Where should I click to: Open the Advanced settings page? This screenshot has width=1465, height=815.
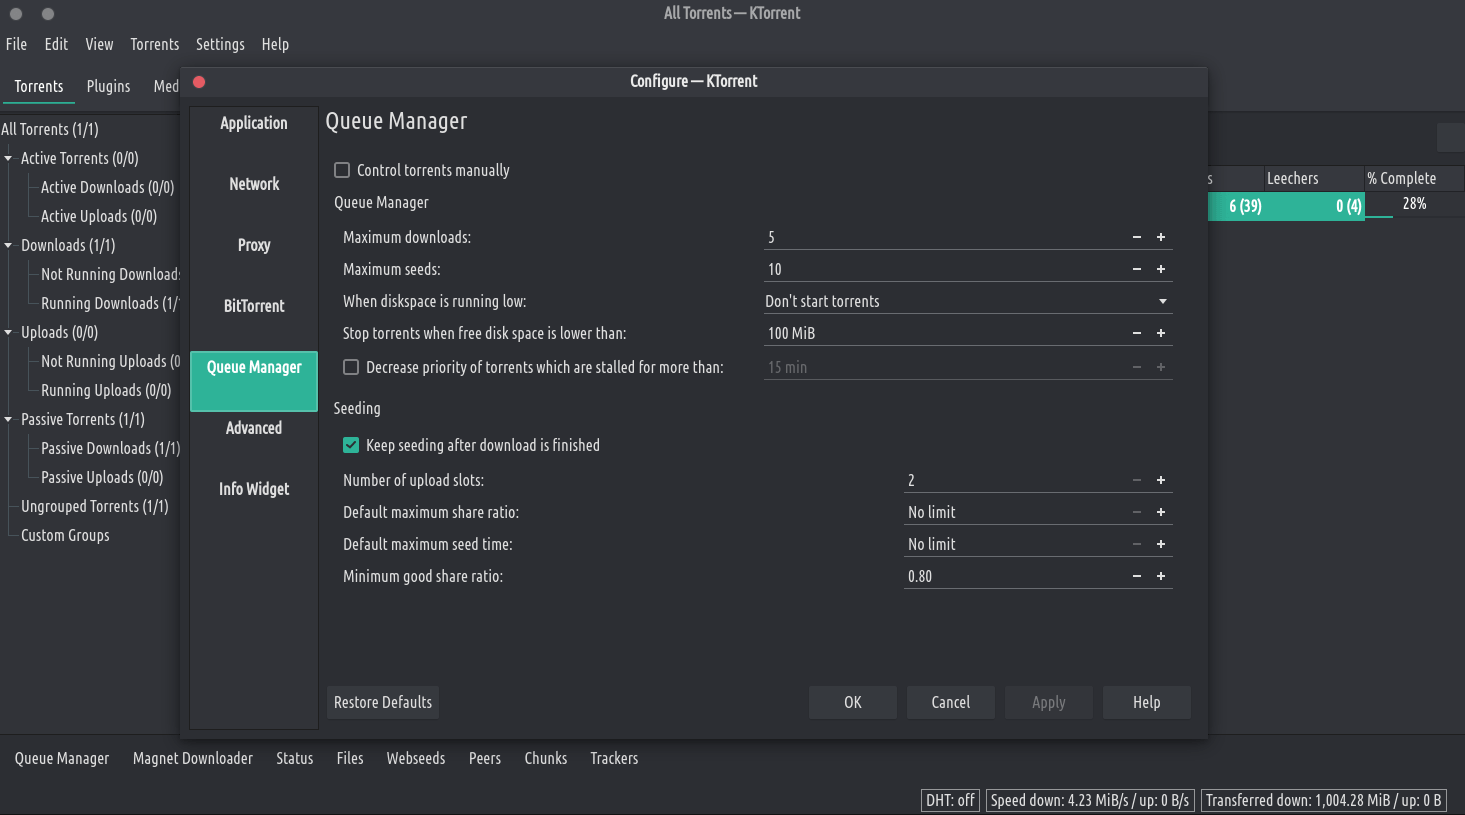[x=254, y=442]
